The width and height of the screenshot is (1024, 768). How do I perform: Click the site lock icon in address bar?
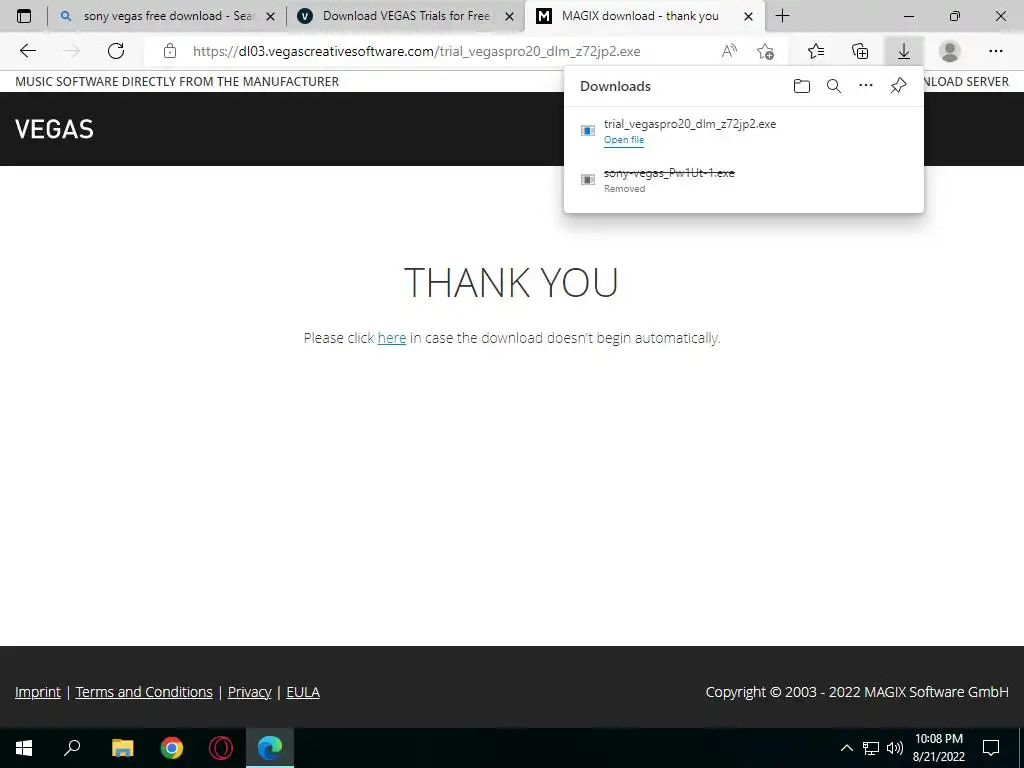point(170,51)
